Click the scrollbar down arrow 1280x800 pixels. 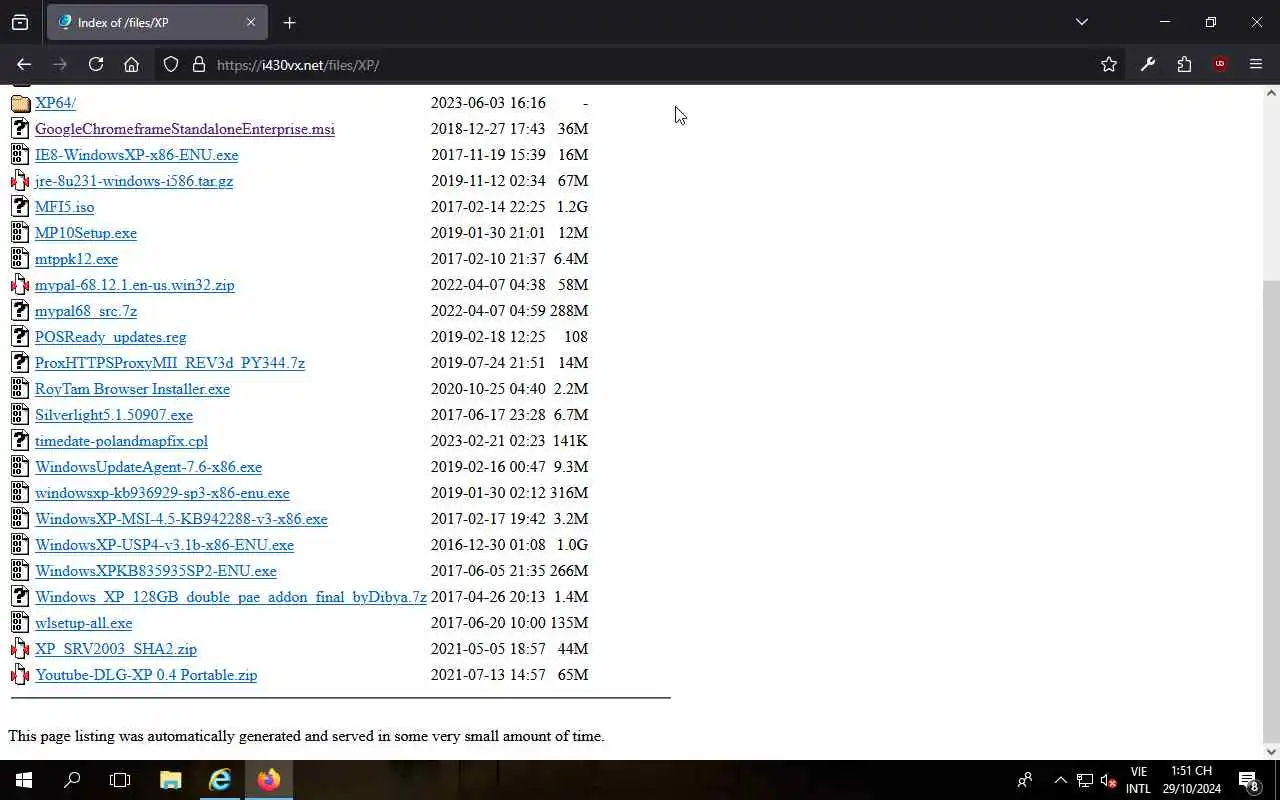click(1271, 751)
